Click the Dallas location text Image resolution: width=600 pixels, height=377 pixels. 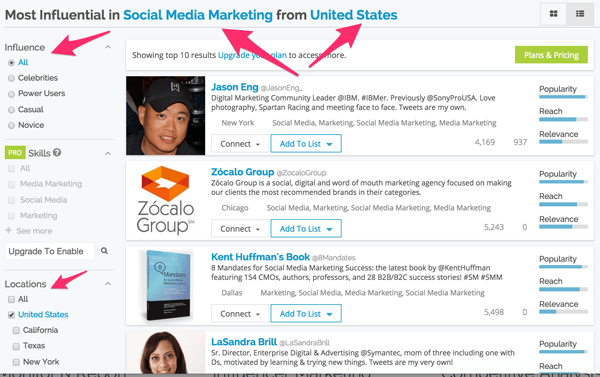click(x=232, y=293)
